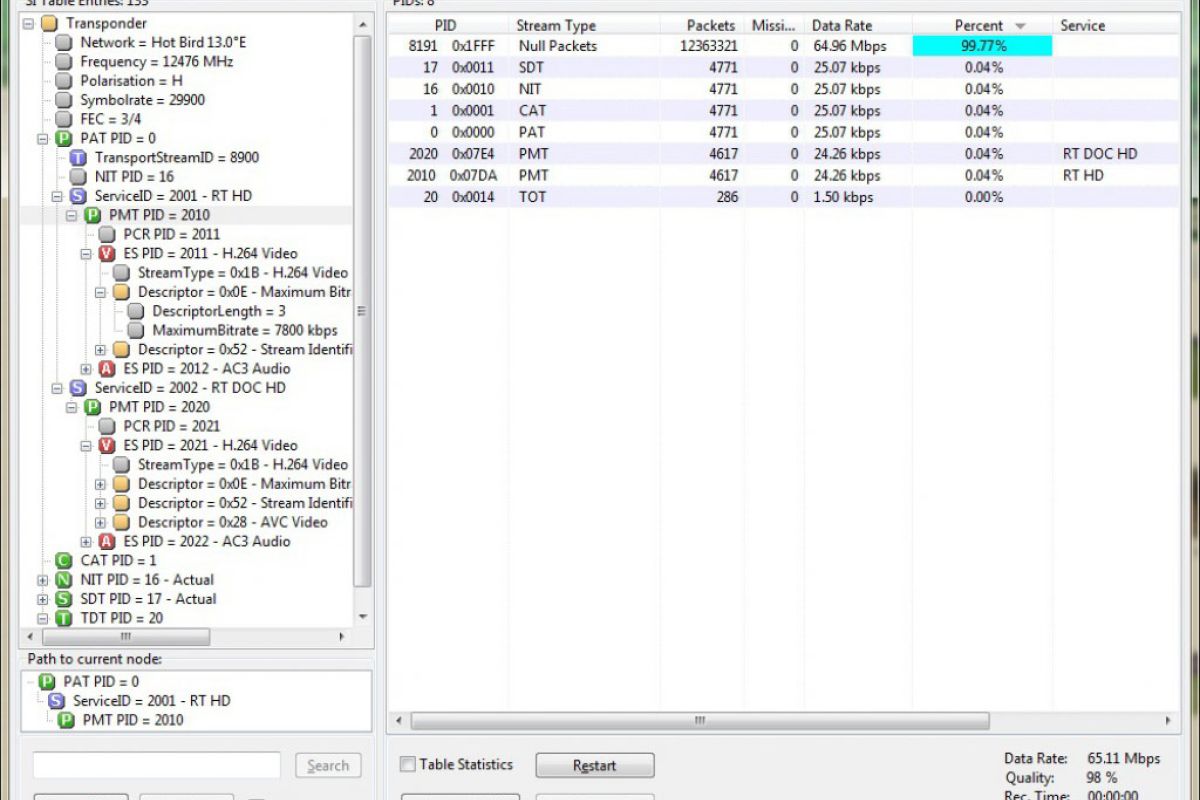Collapse the ServiceID 2002 RT DOC HD node
The image size is (1200, 800).
[57, 388]
